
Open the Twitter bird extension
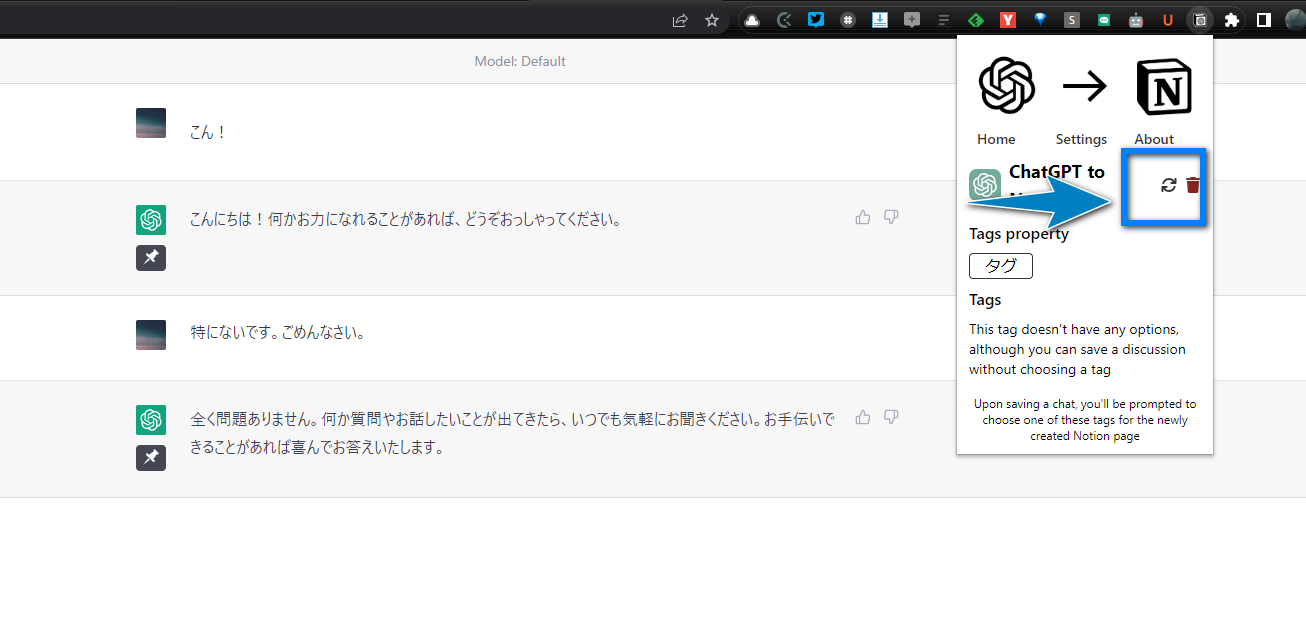point(816,19)
